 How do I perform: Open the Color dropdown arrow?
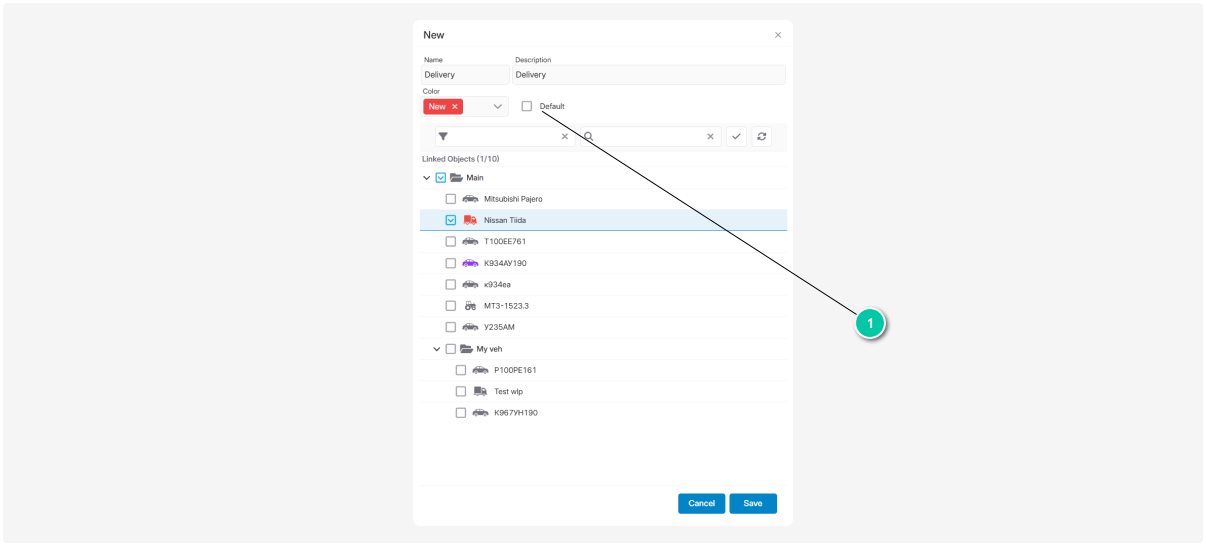click(x=497, y=106)
